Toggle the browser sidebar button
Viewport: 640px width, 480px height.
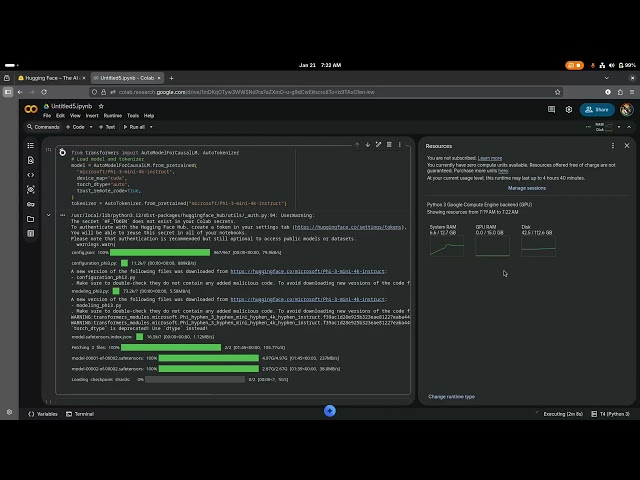[x=8, y=92]
